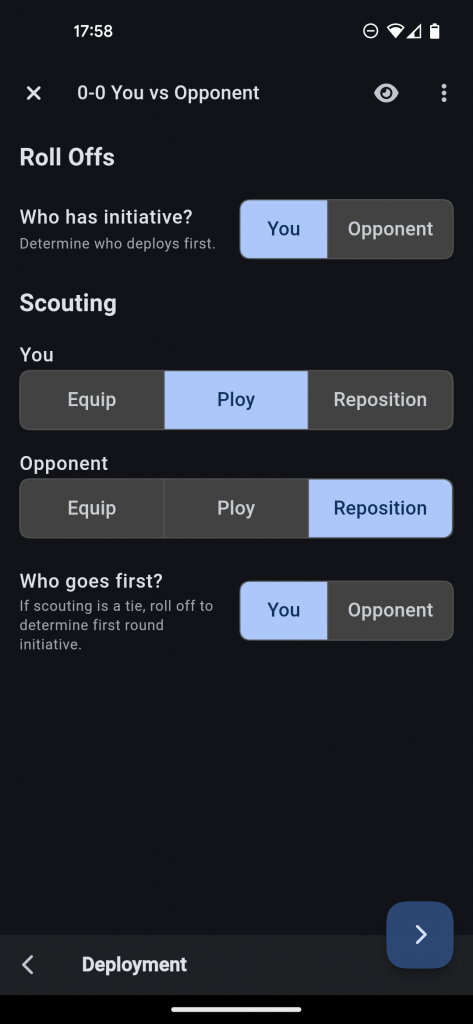Choose Reposition for Opponent scouting
The image size is (473, 1024).
[380, 508]
